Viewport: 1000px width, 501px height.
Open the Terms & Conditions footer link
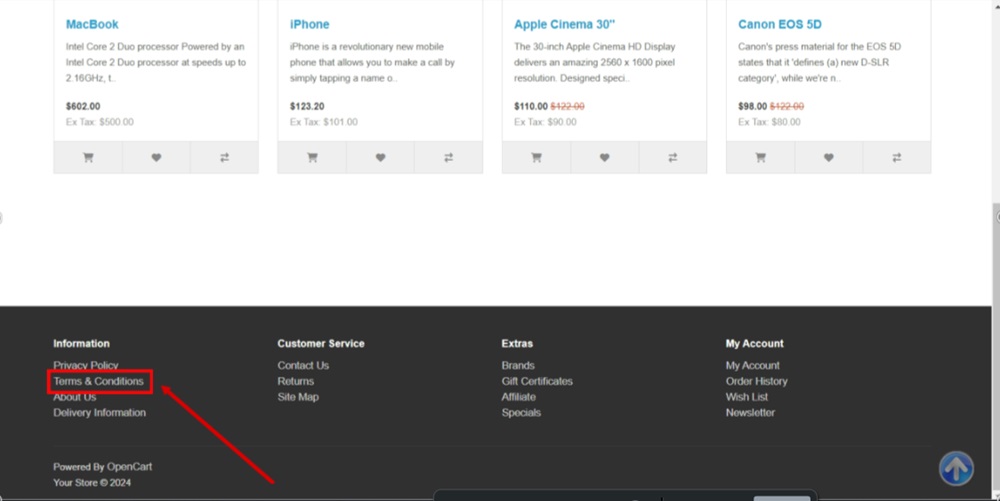[98, 381]
